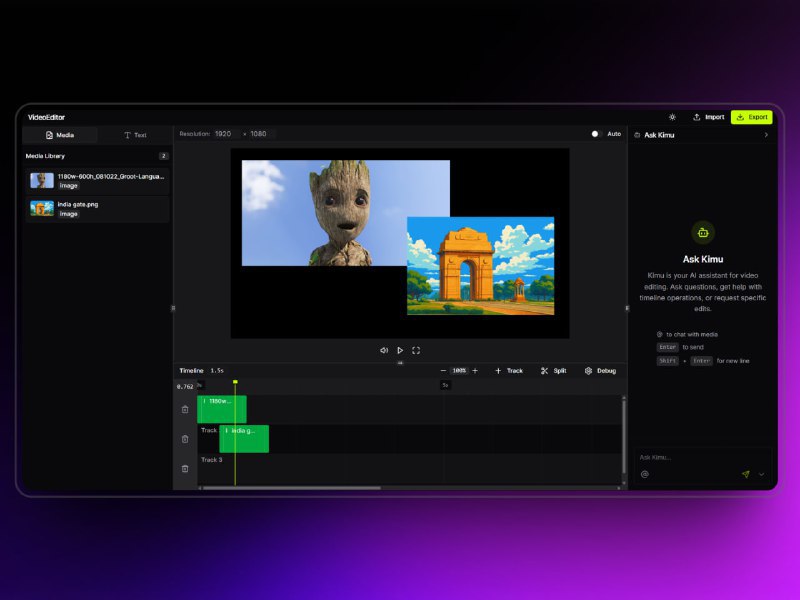Click the zoom out minus icon in the timeline
Image resolution: width=800 pixels, height=600 pixels.
(x=443, y=371)
